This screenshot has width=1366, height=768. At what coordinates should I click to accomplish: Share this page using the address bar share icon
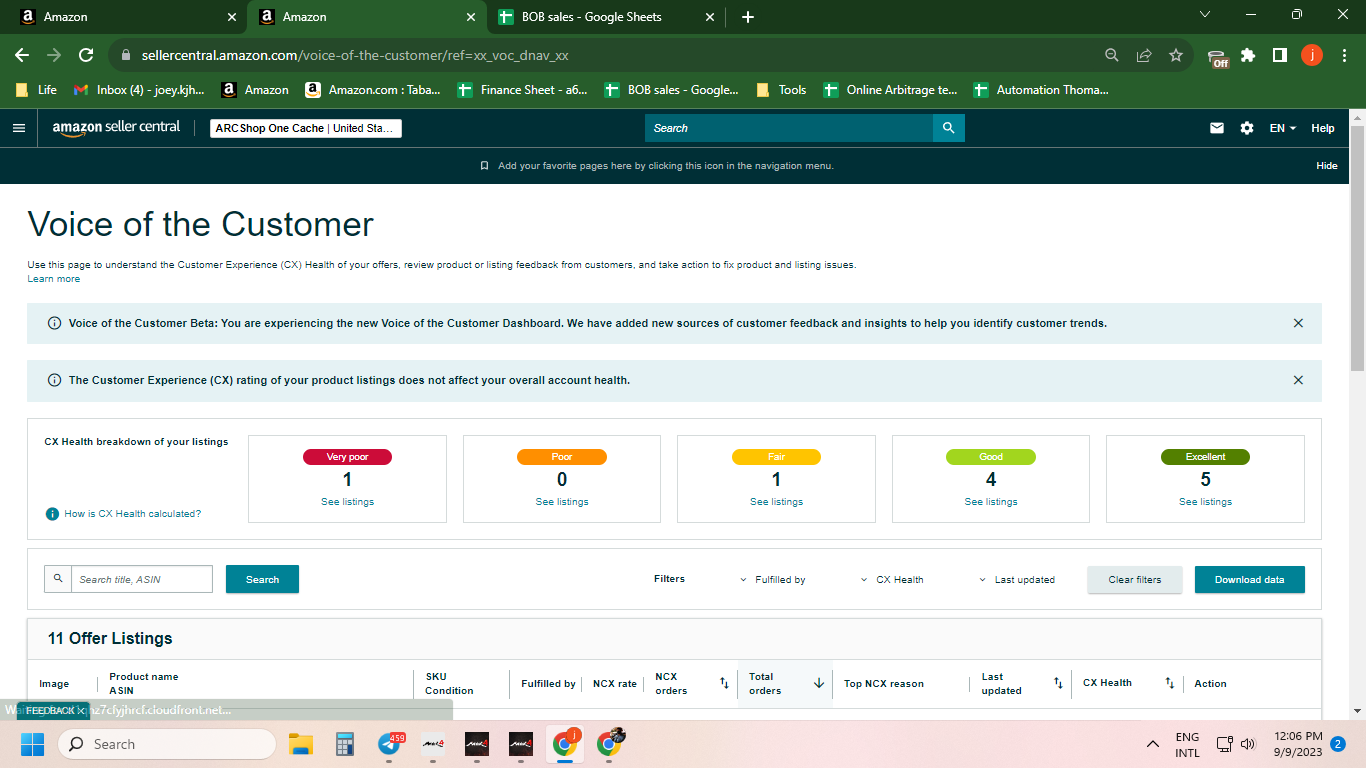[1144, 55]
